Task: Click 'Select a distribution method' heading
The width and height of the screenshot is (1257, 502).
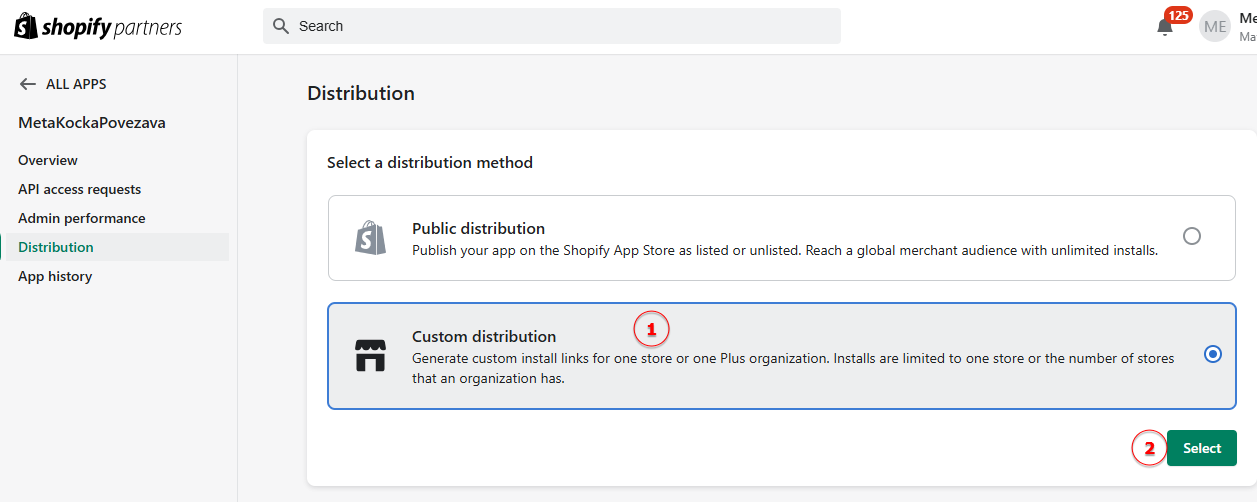Action: (x=430, y=162)
